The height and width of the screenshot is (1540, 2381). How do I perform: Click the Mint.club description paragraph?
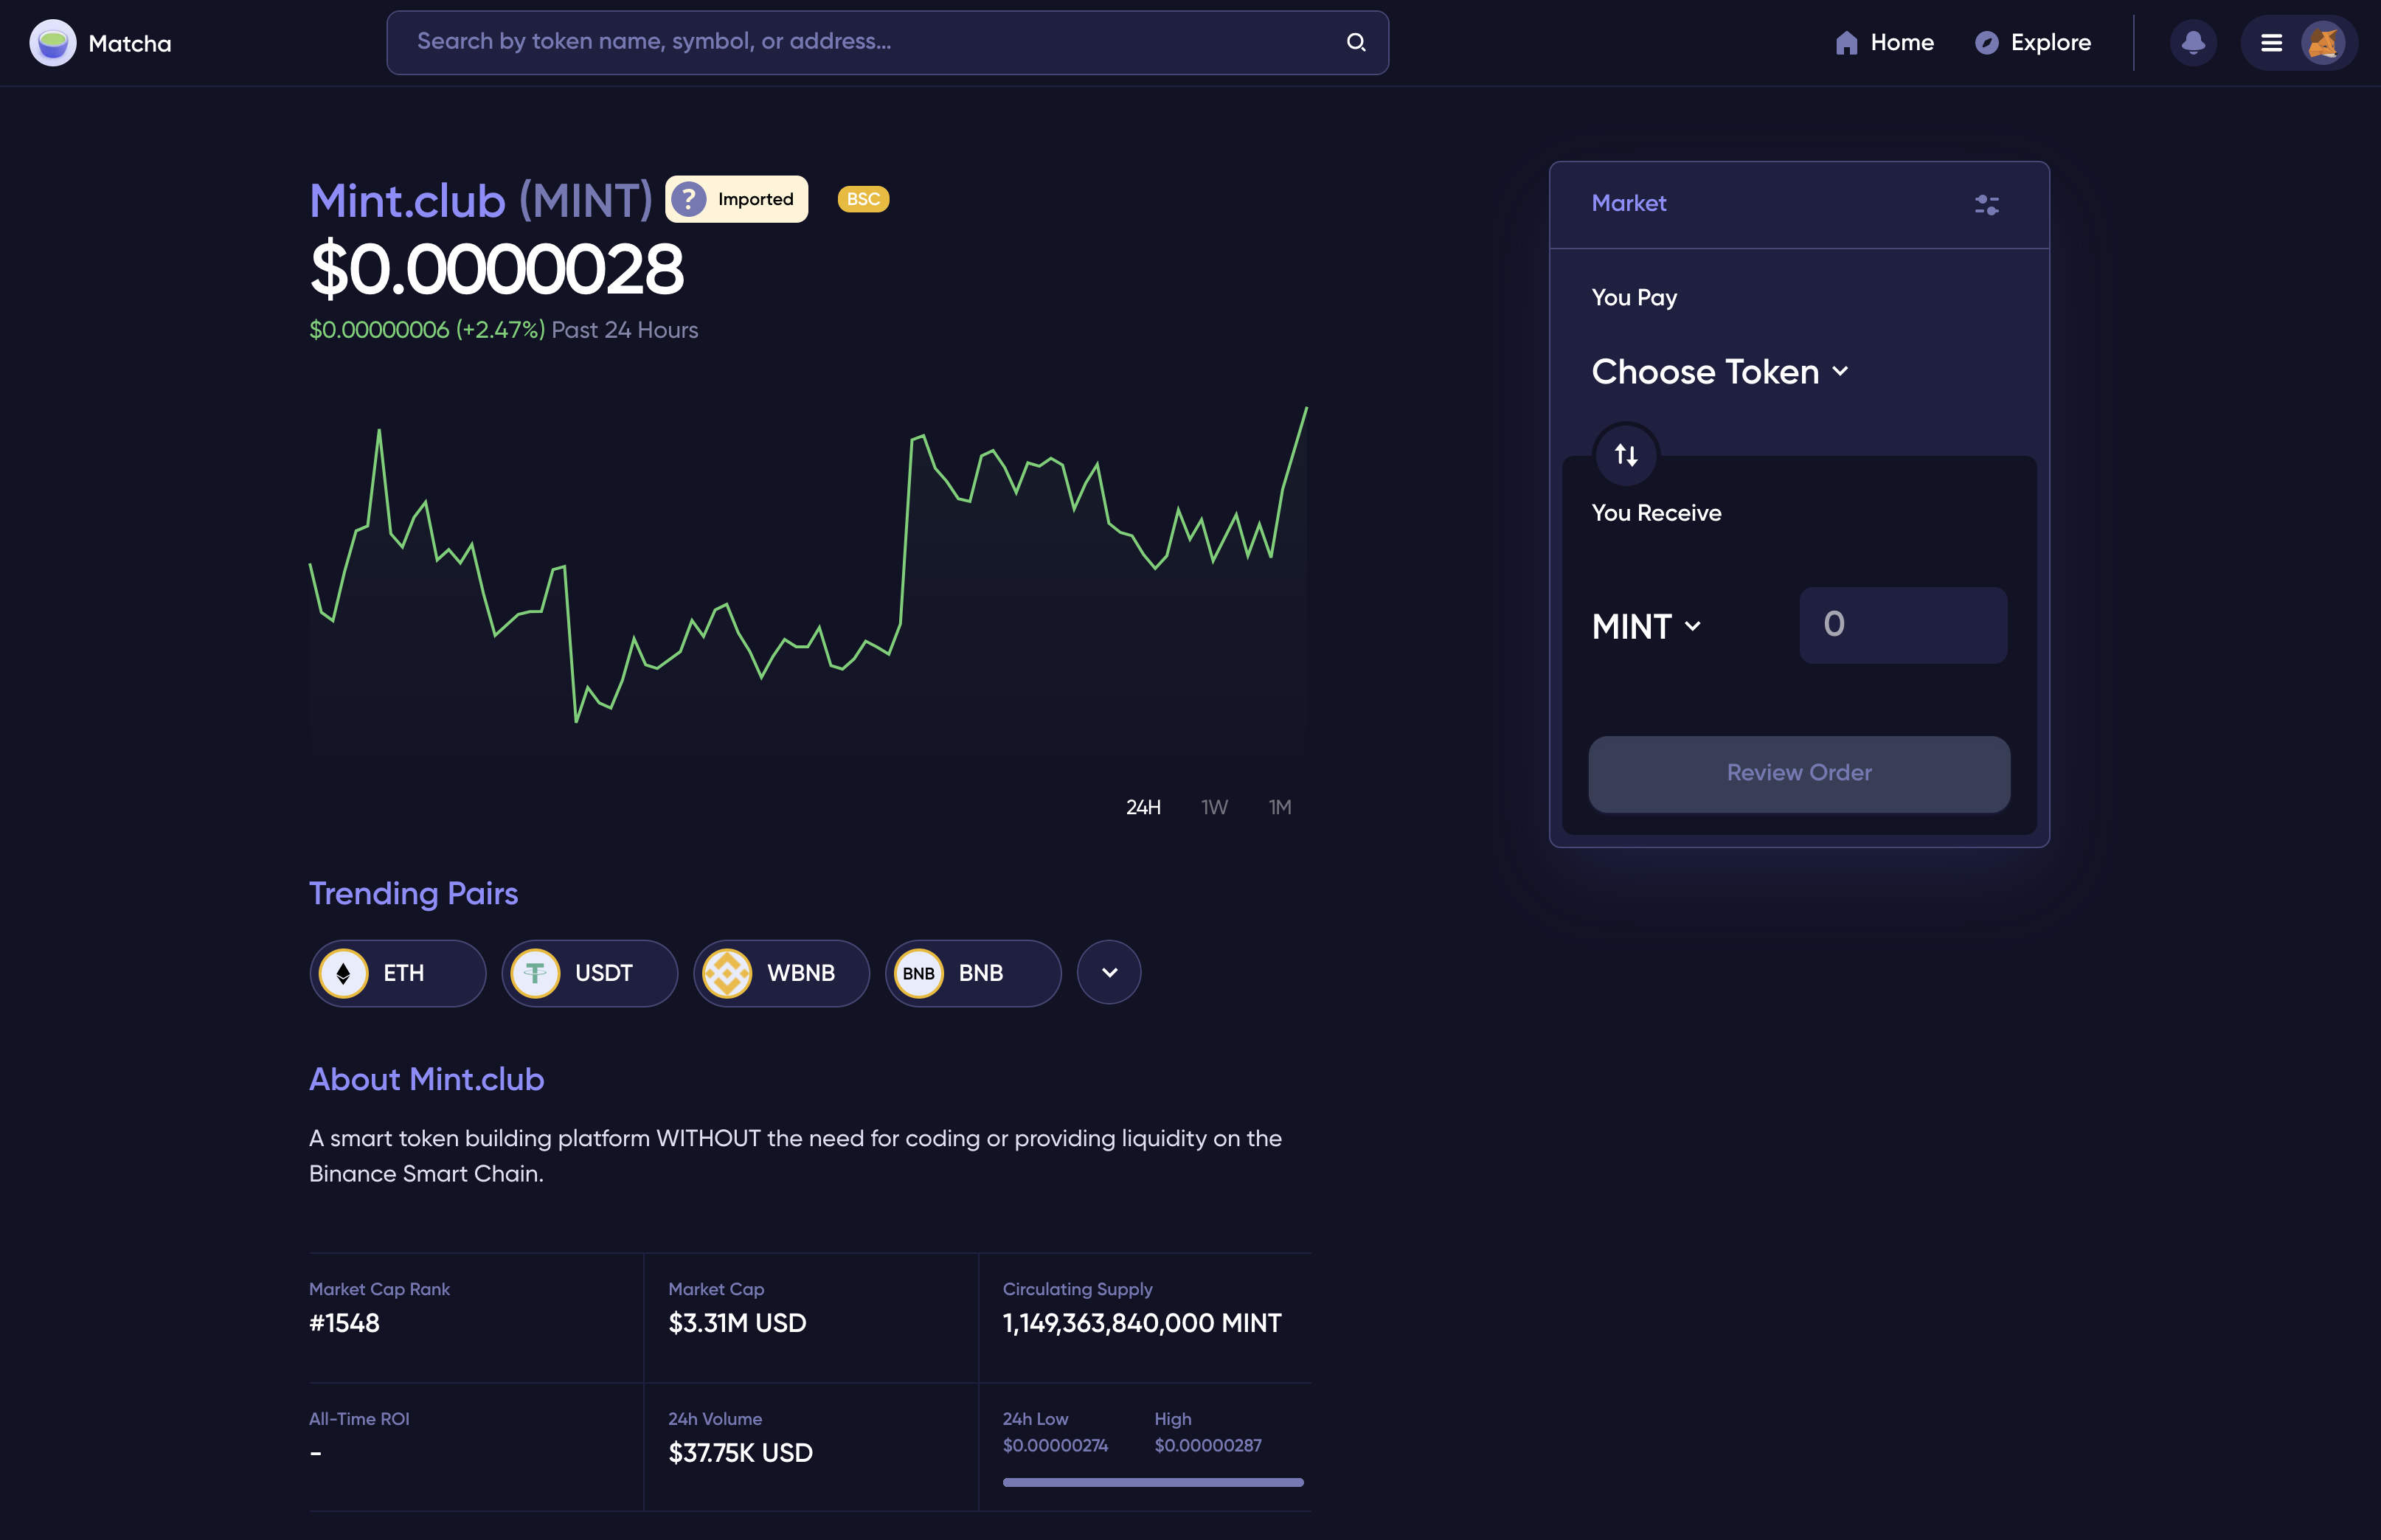(x=795, y=1156)
